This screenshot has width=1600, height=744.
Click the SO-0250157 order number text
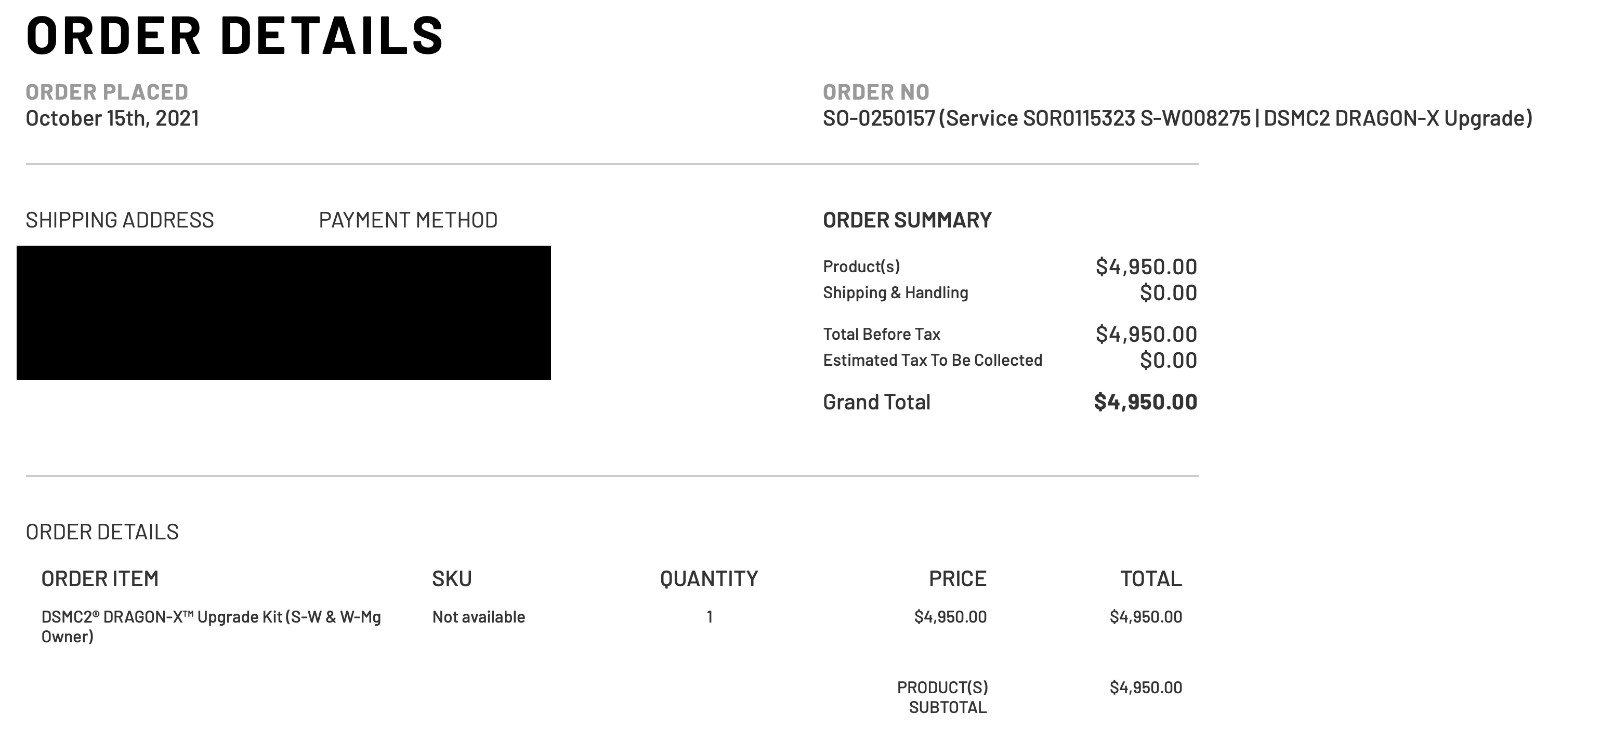tap(878, 118)
